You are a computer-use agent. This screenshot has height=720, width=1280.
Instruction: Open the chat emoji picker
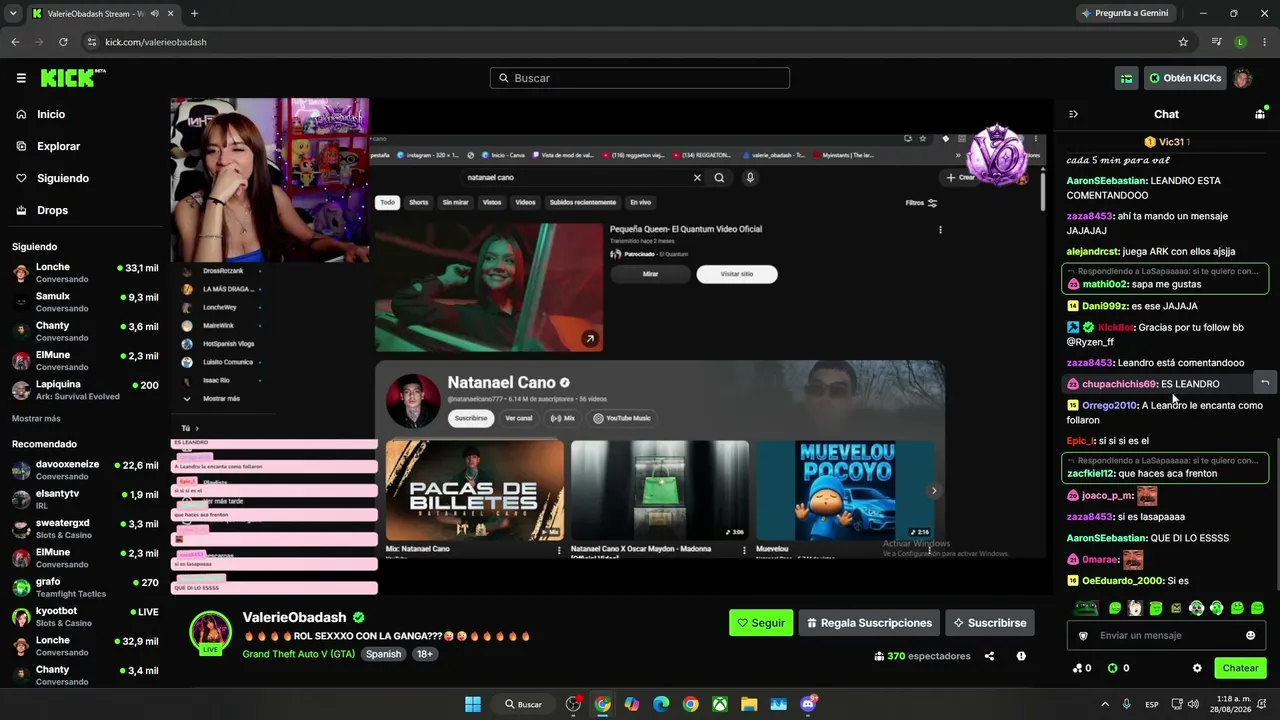click(1250, 635)
